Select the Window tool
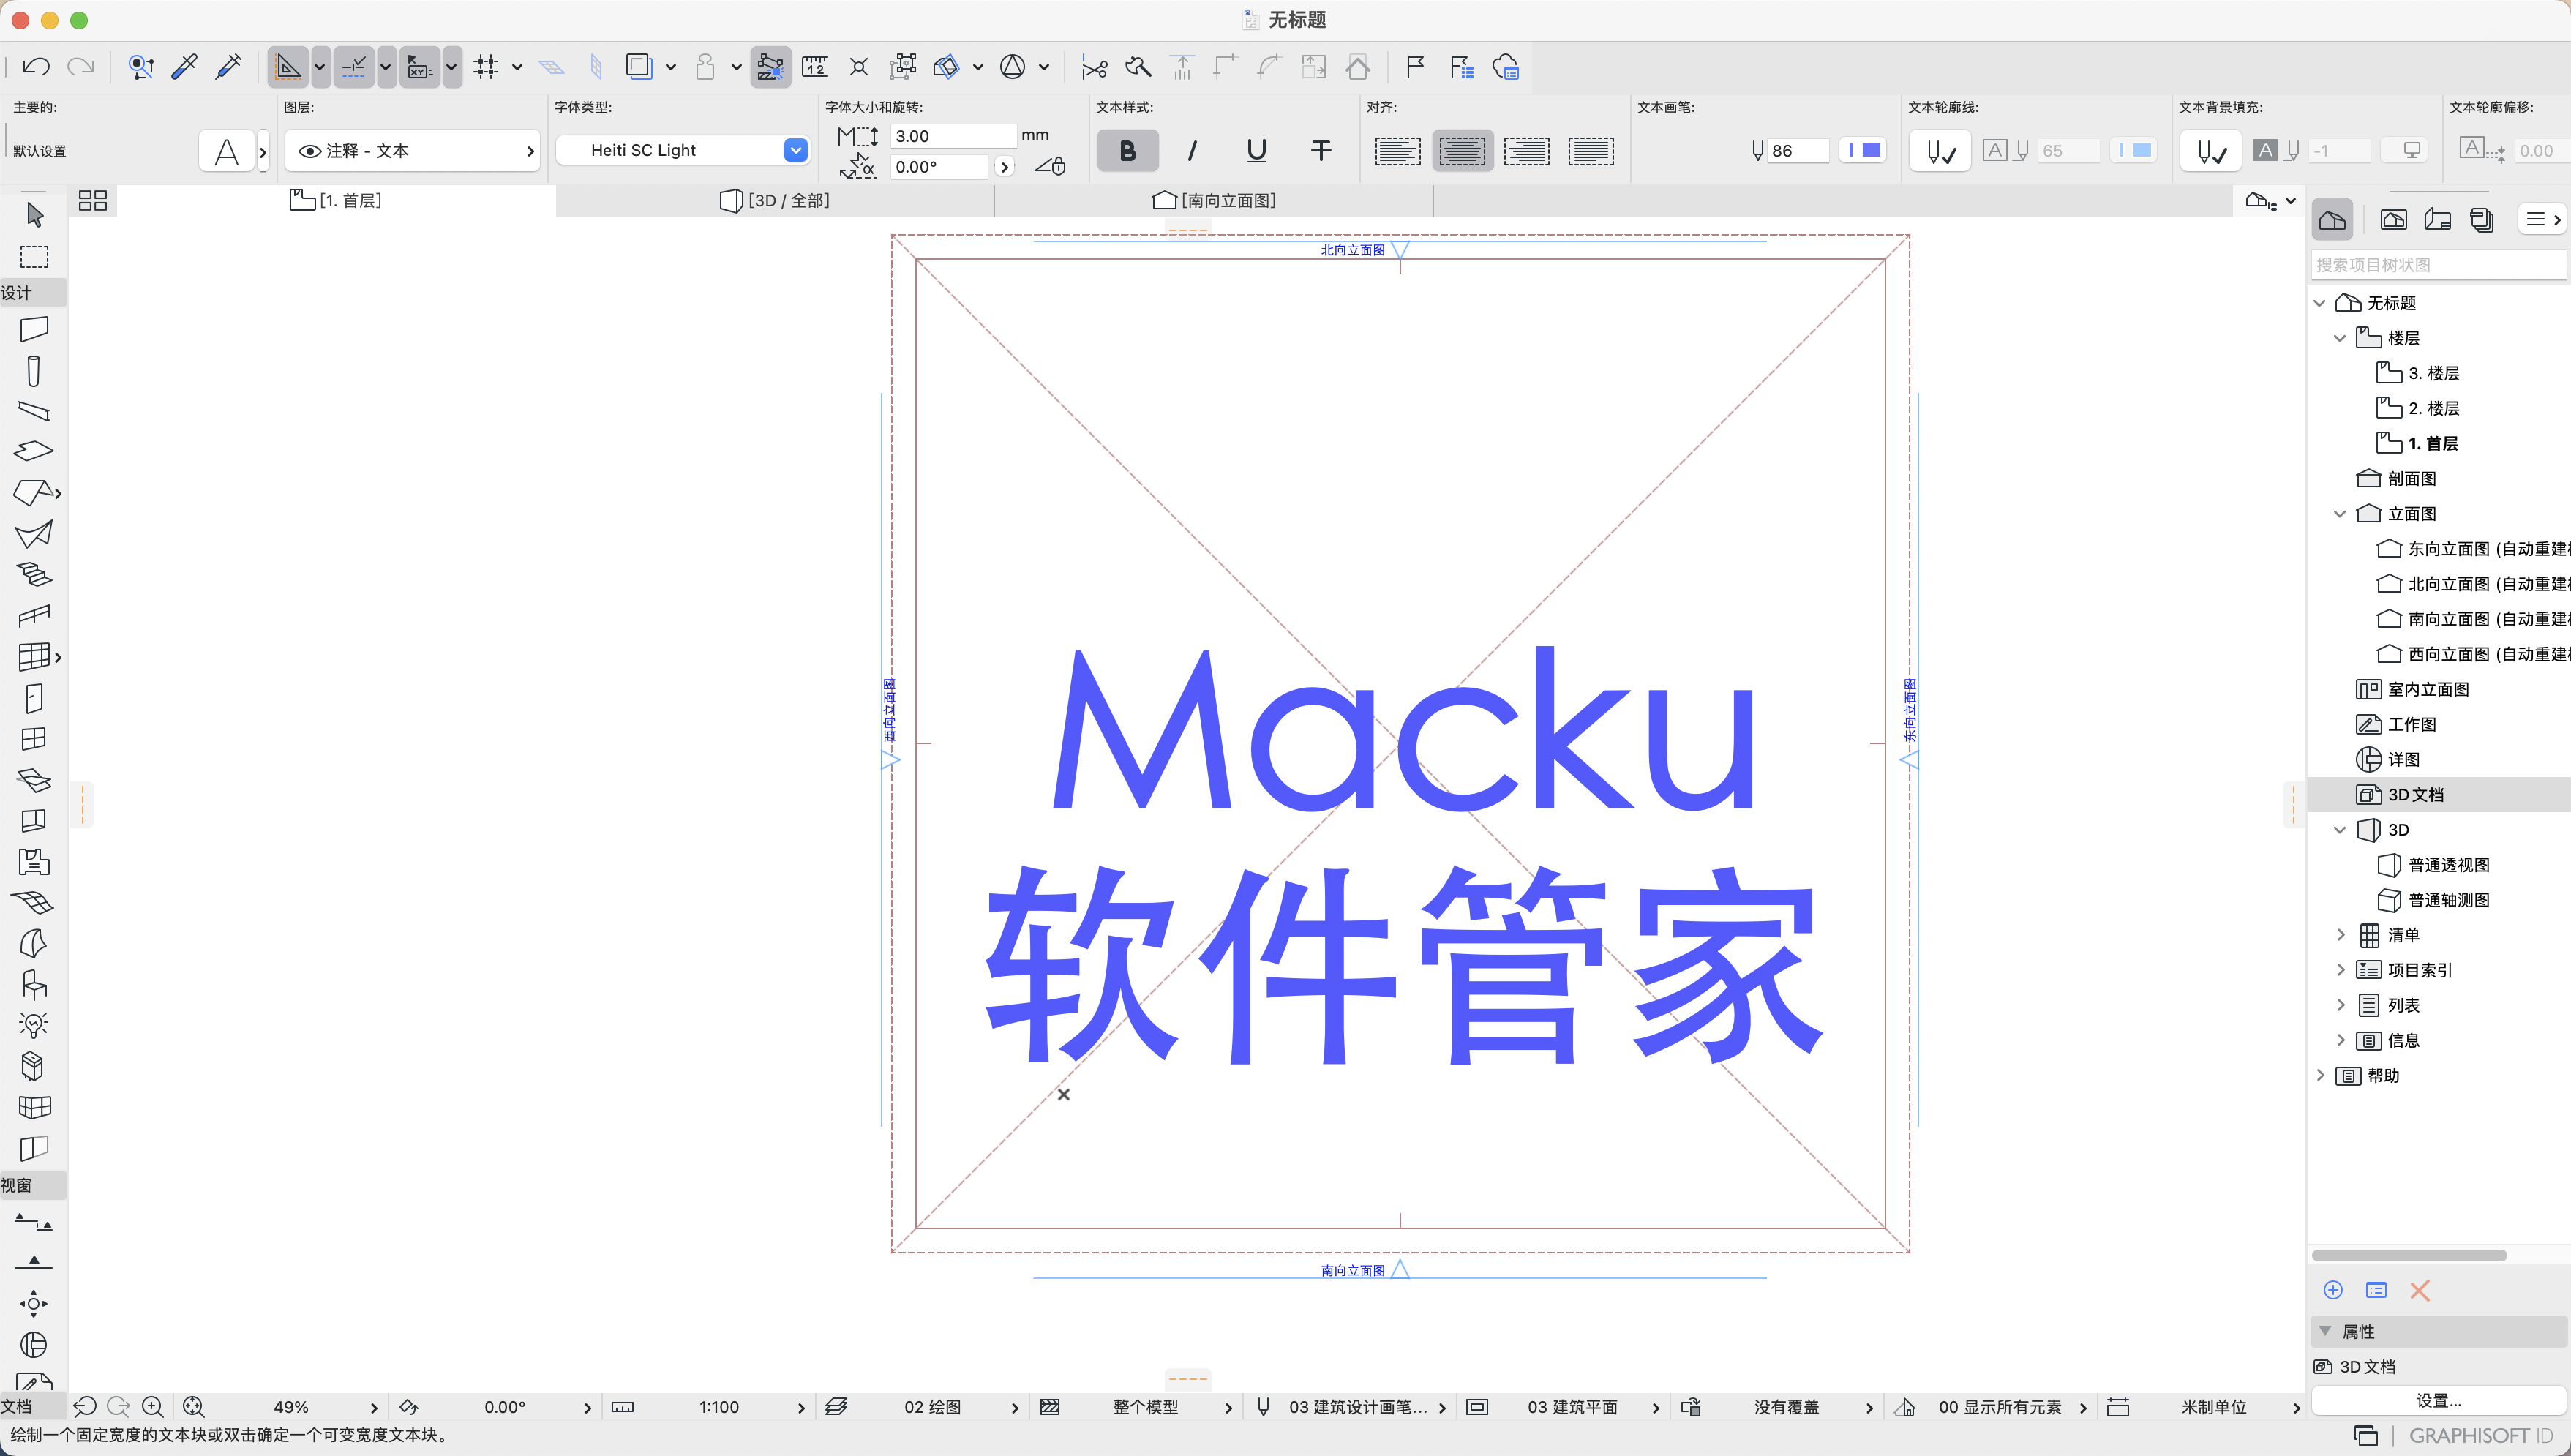 point(34,739)
